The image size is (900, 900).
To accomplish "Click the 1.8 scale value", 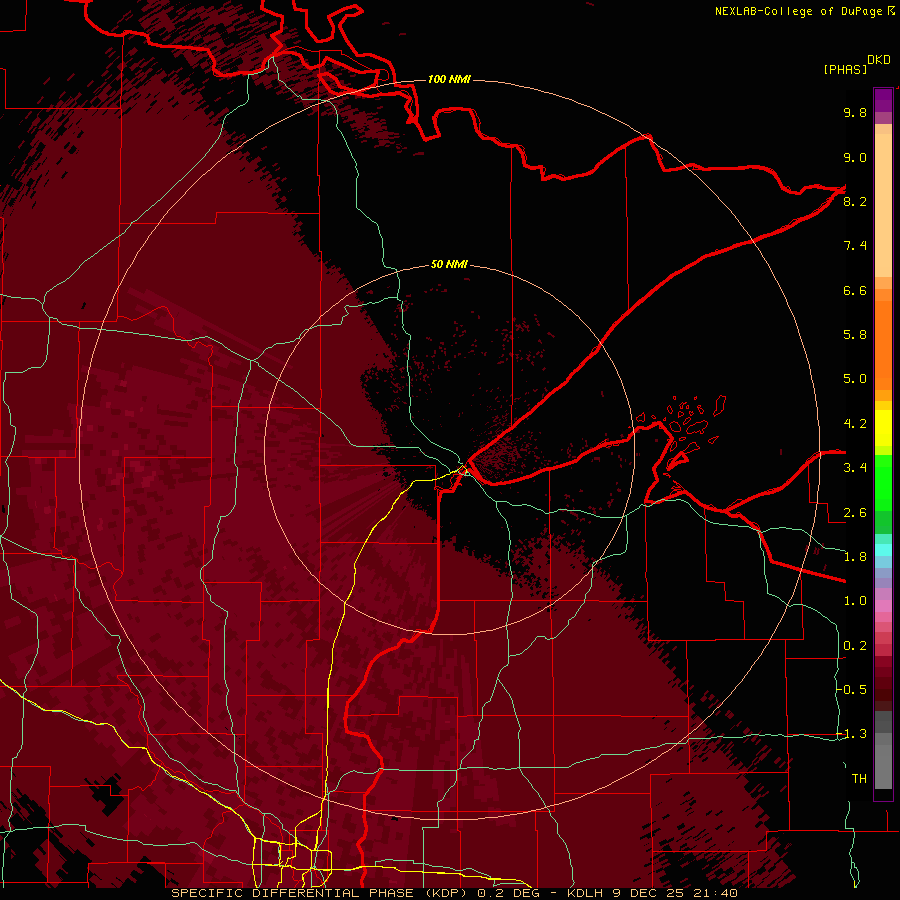I will pyautogui.click(x=855, y=557).
